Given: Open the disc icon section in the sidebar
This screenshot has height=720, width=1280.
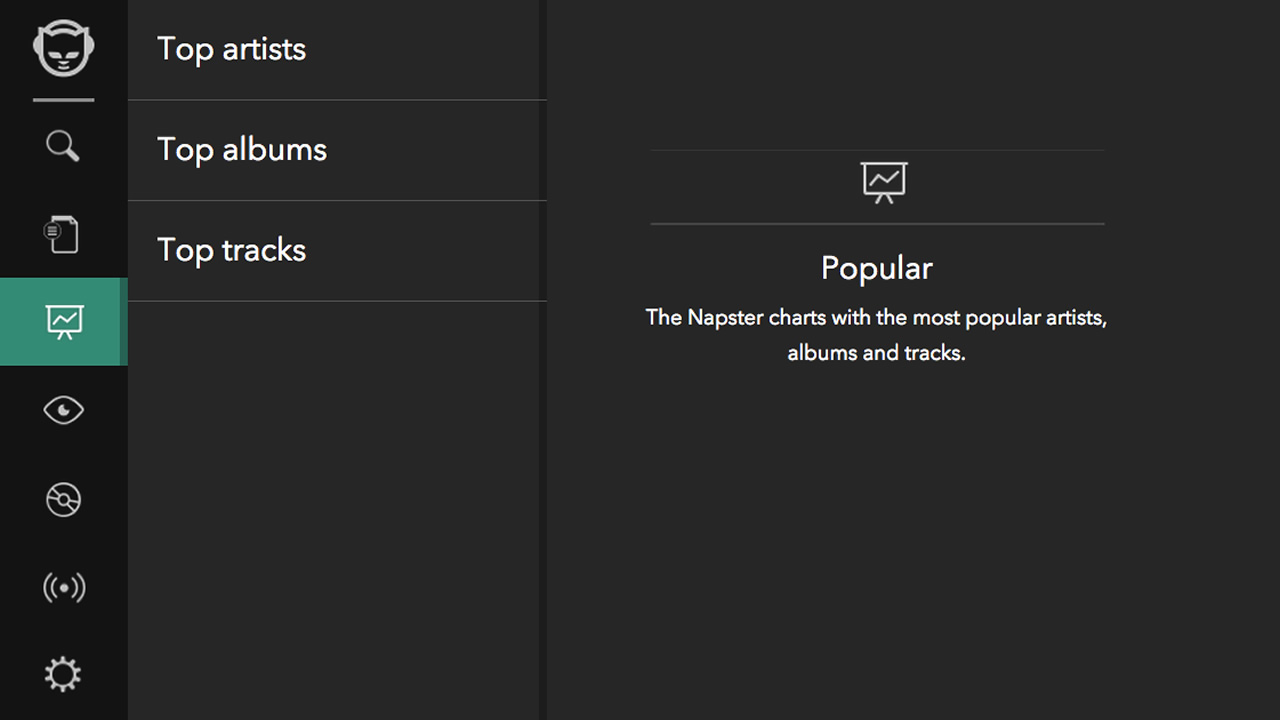Looking at the screenshot, I should click(x=64, y=499).
